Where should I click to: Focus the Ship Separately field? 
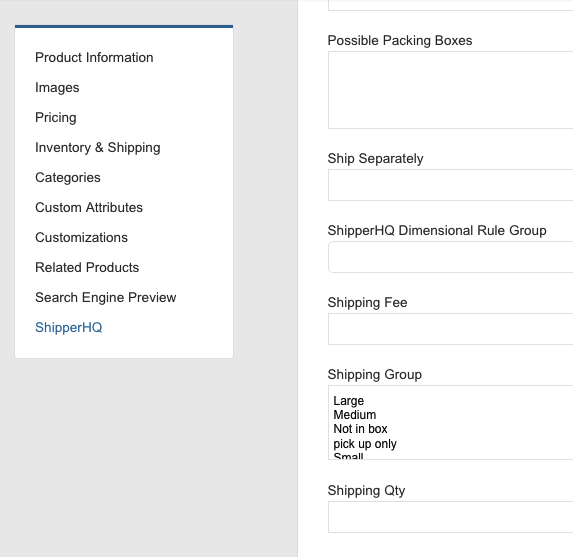(451, 185)
